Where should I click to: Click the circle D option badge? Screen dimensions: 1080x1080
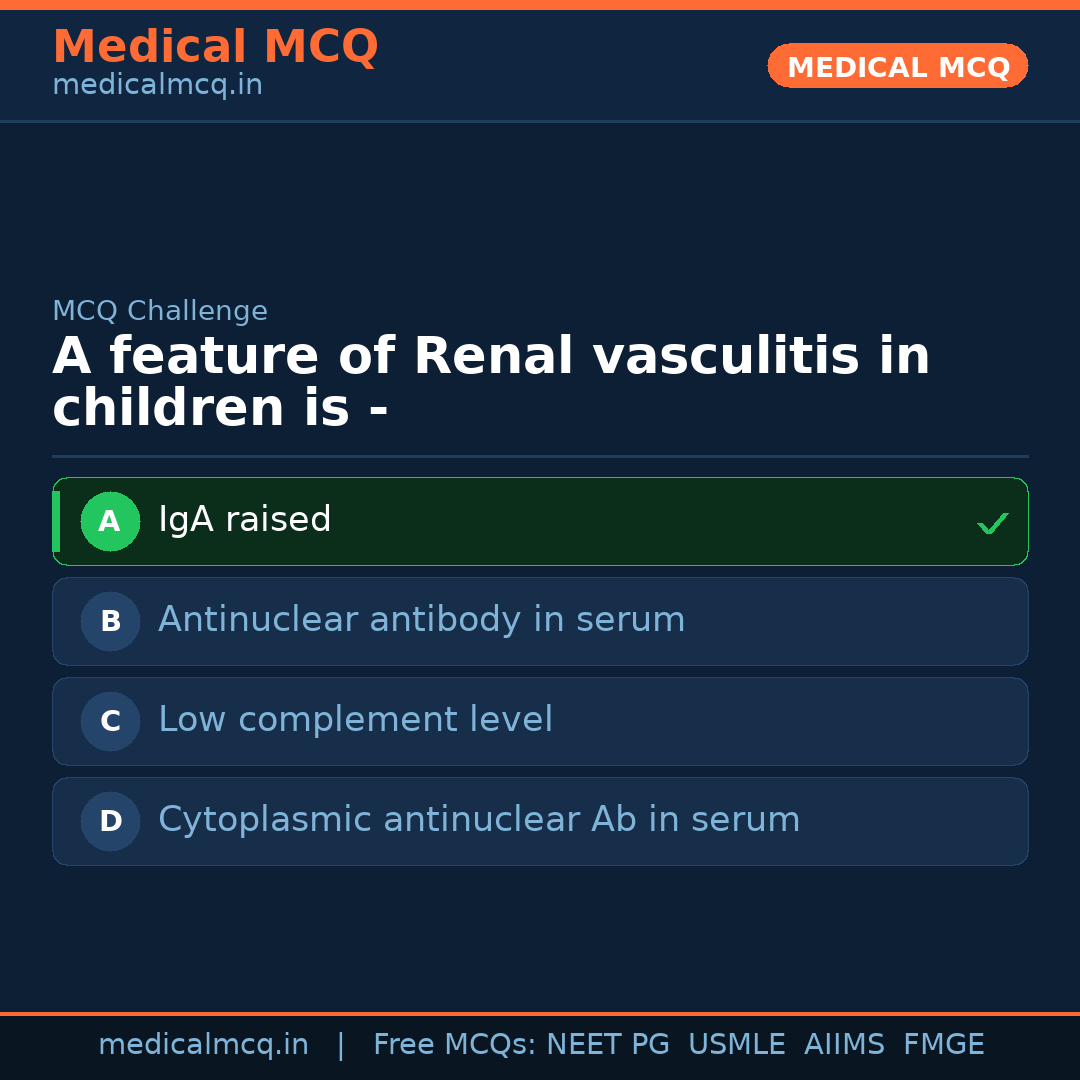point(110,821)
